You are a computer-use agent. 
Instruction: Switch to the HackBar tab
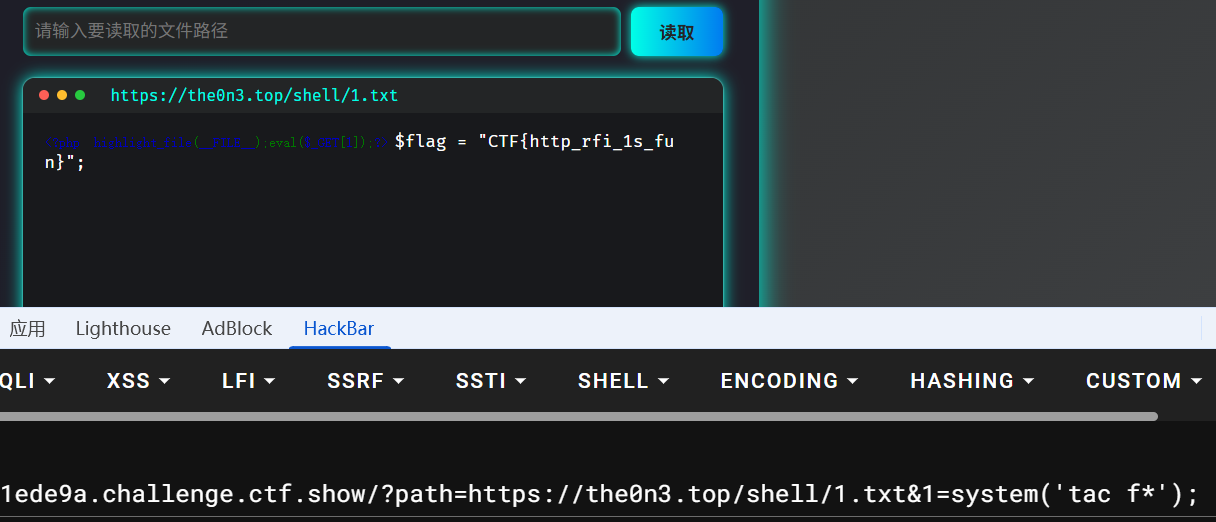pyautogui.click(x=339, y=329)
